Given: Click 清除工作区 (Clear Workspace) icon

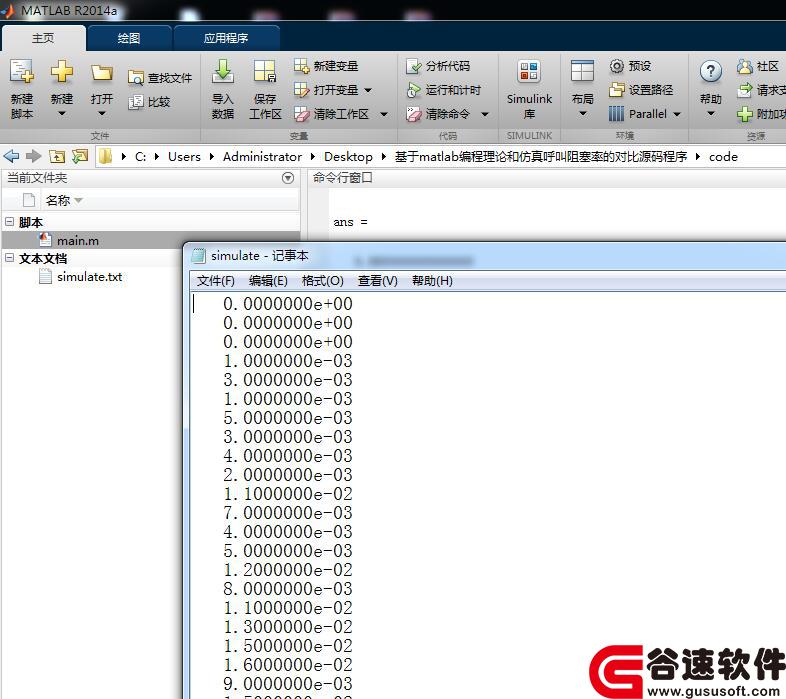Looking at the screenshot, I should tap(302, 114).
